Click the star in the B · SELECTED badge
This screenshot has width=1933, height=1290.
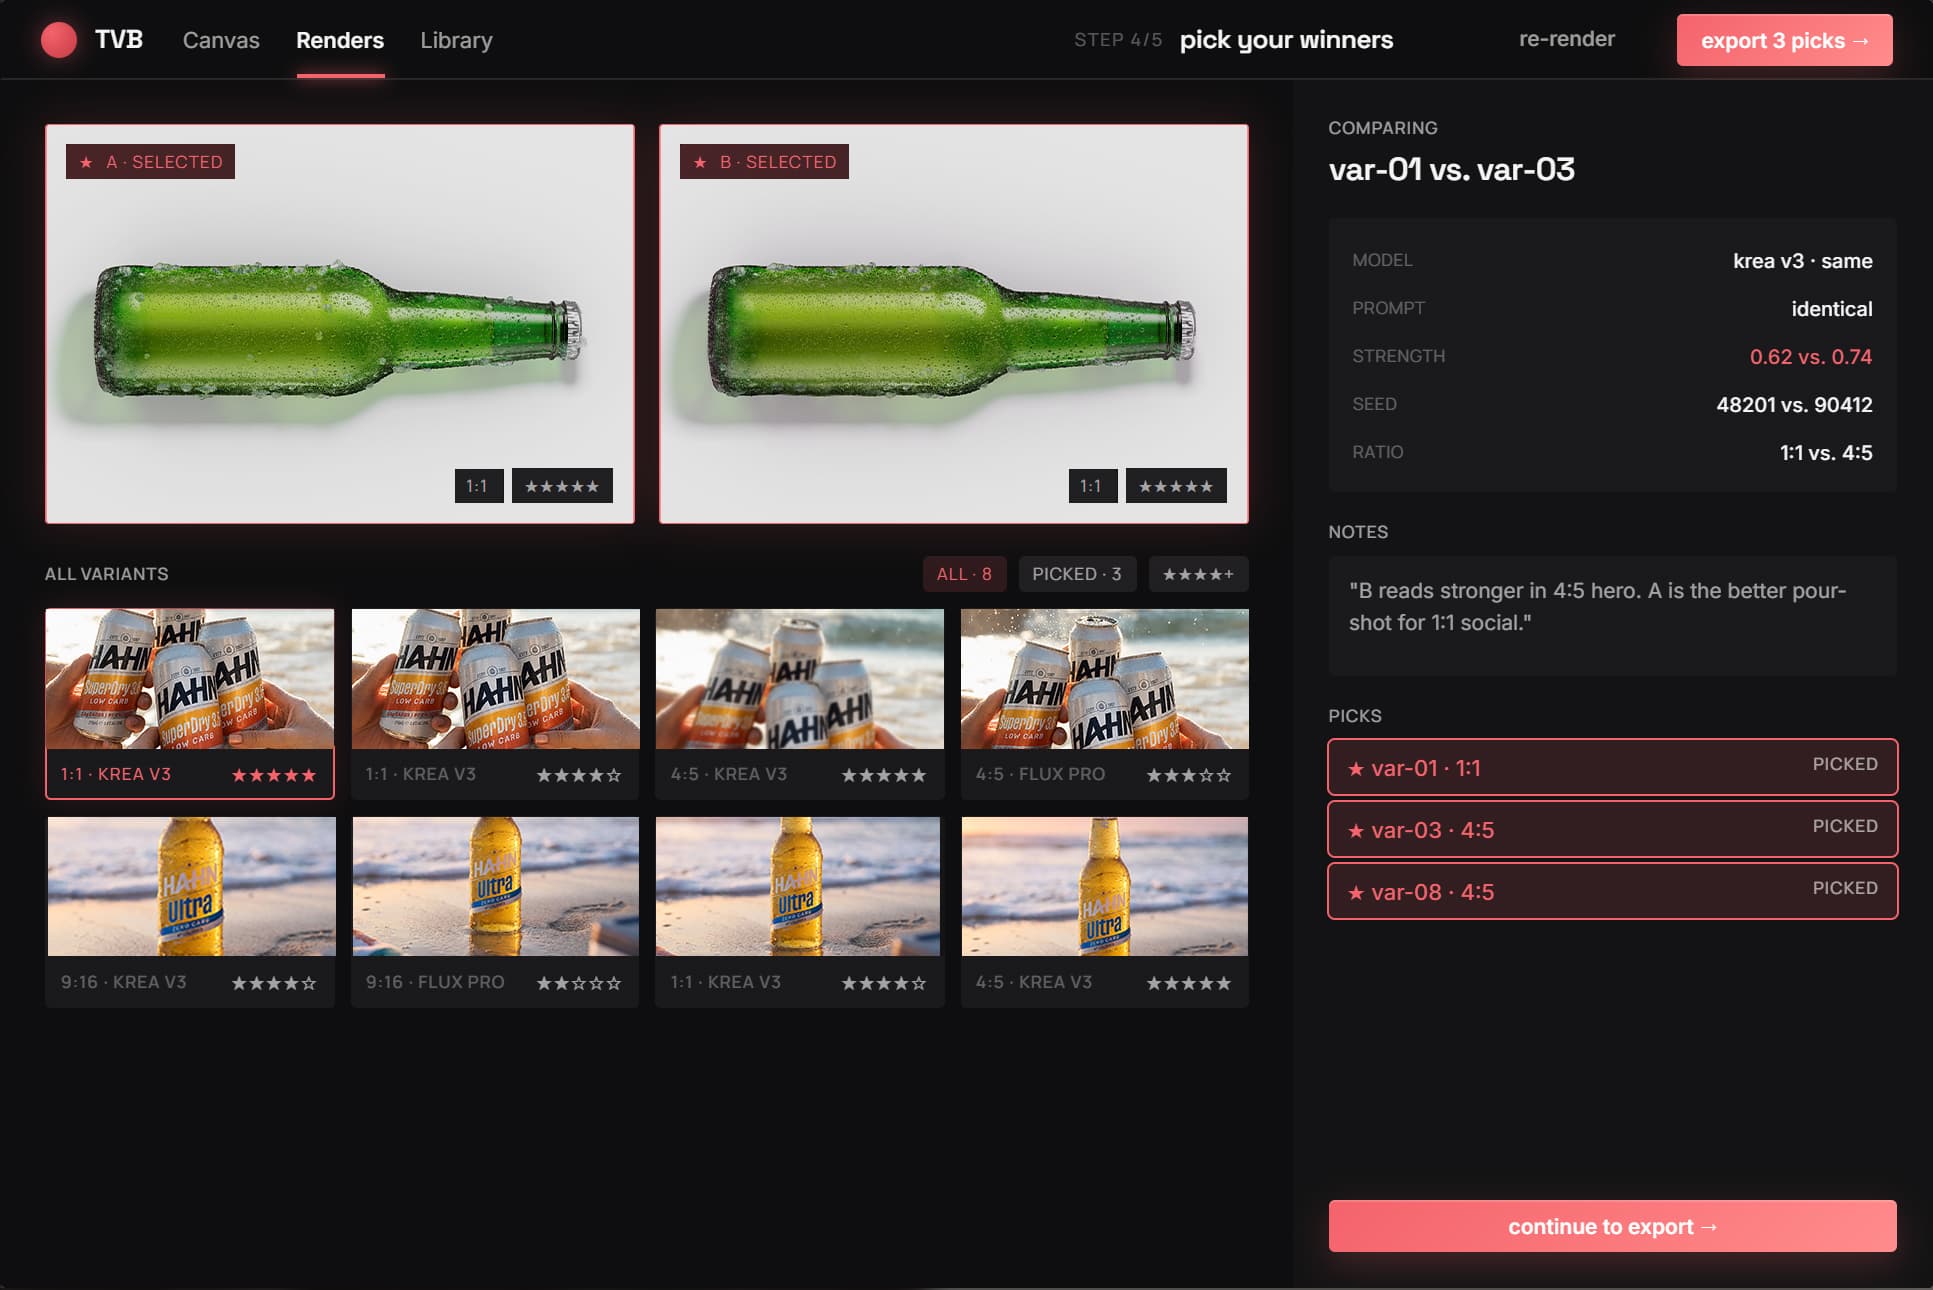coord(700,162)
